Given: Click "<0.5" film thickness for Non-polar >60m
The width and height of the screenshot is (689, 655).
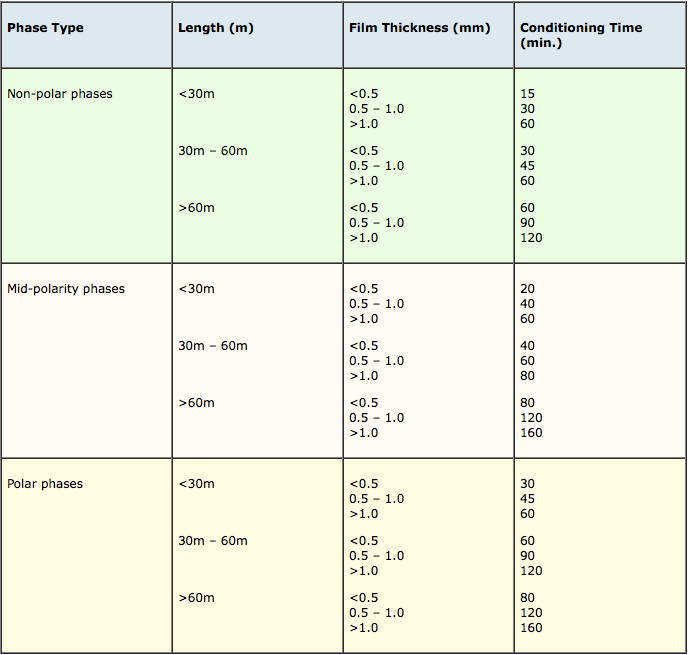Looking at the screenshot, I should 364,208.
